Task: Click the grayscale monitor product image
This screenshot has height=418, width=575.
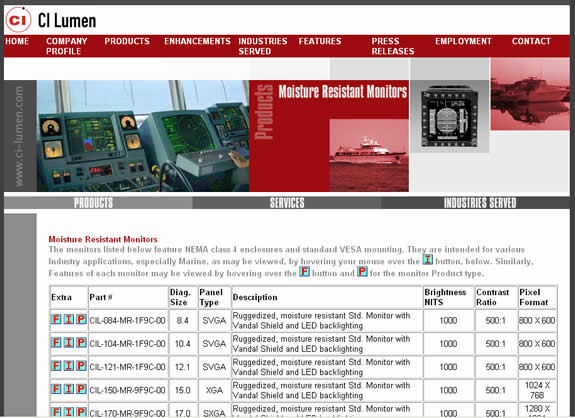Action: point(450,116)
